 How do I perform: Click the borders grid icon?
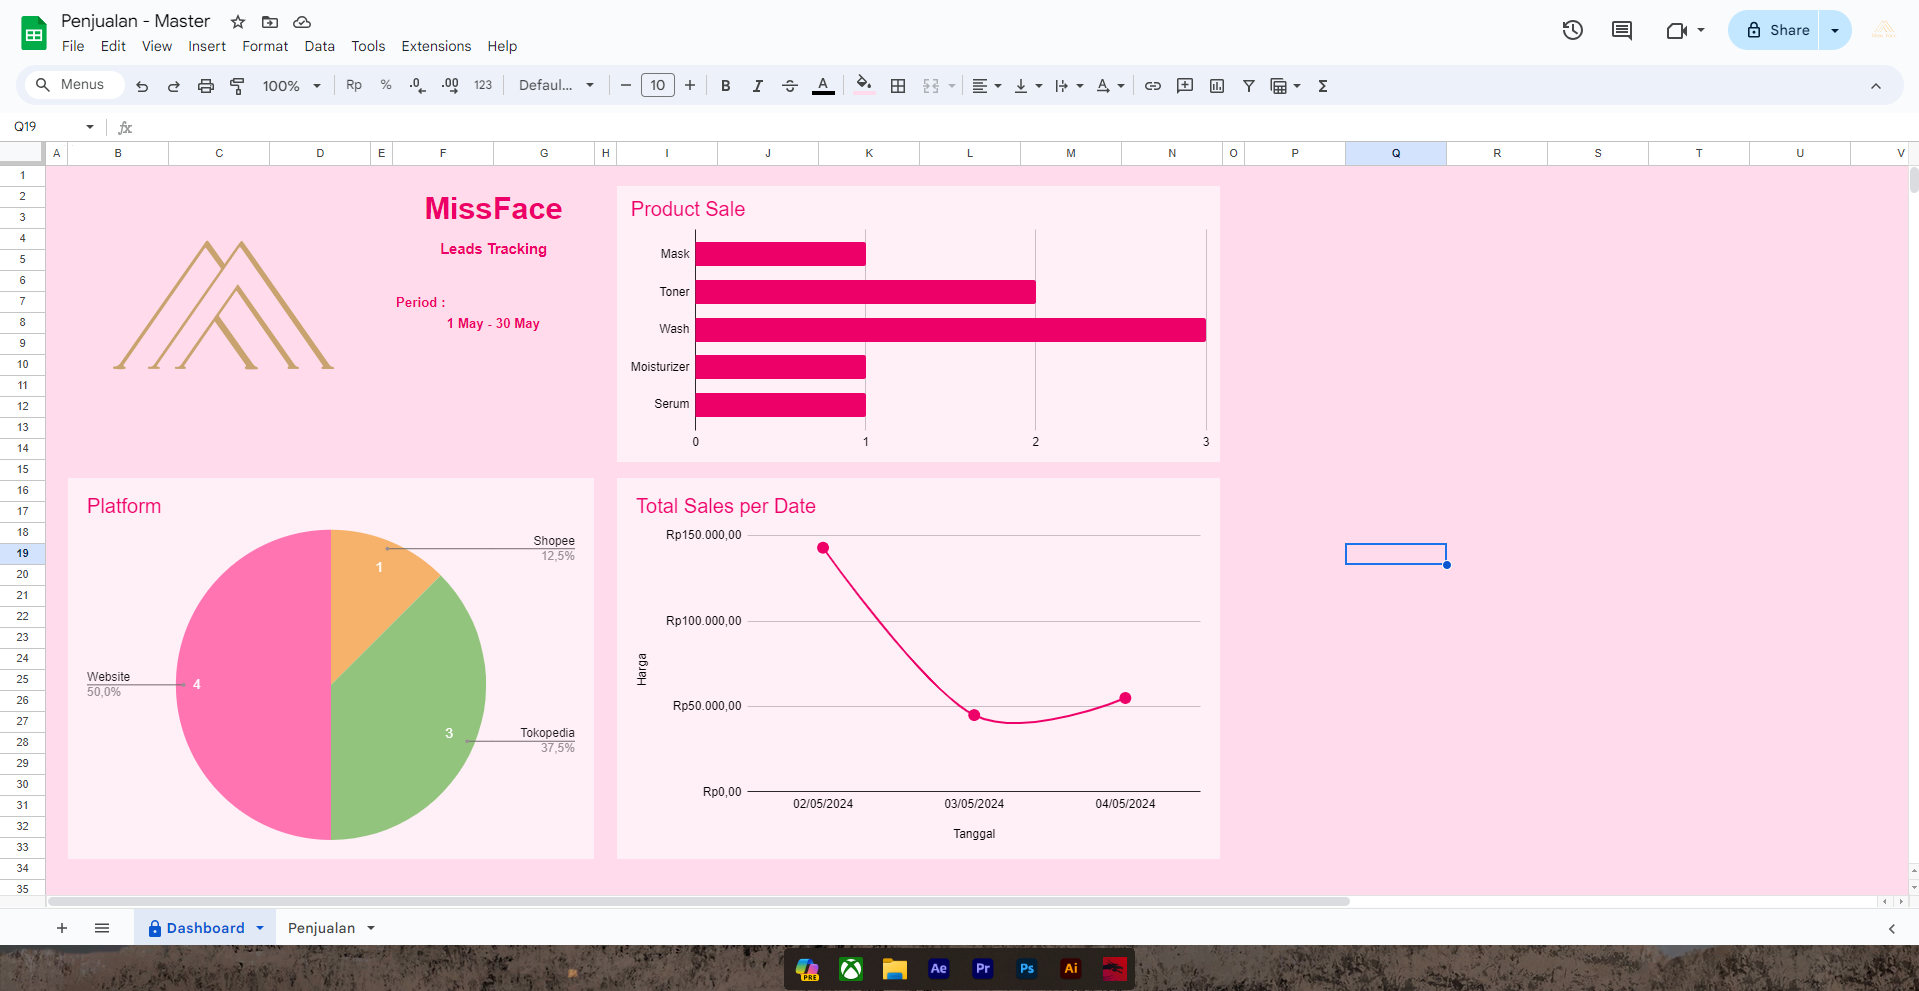tap(898, 86)
